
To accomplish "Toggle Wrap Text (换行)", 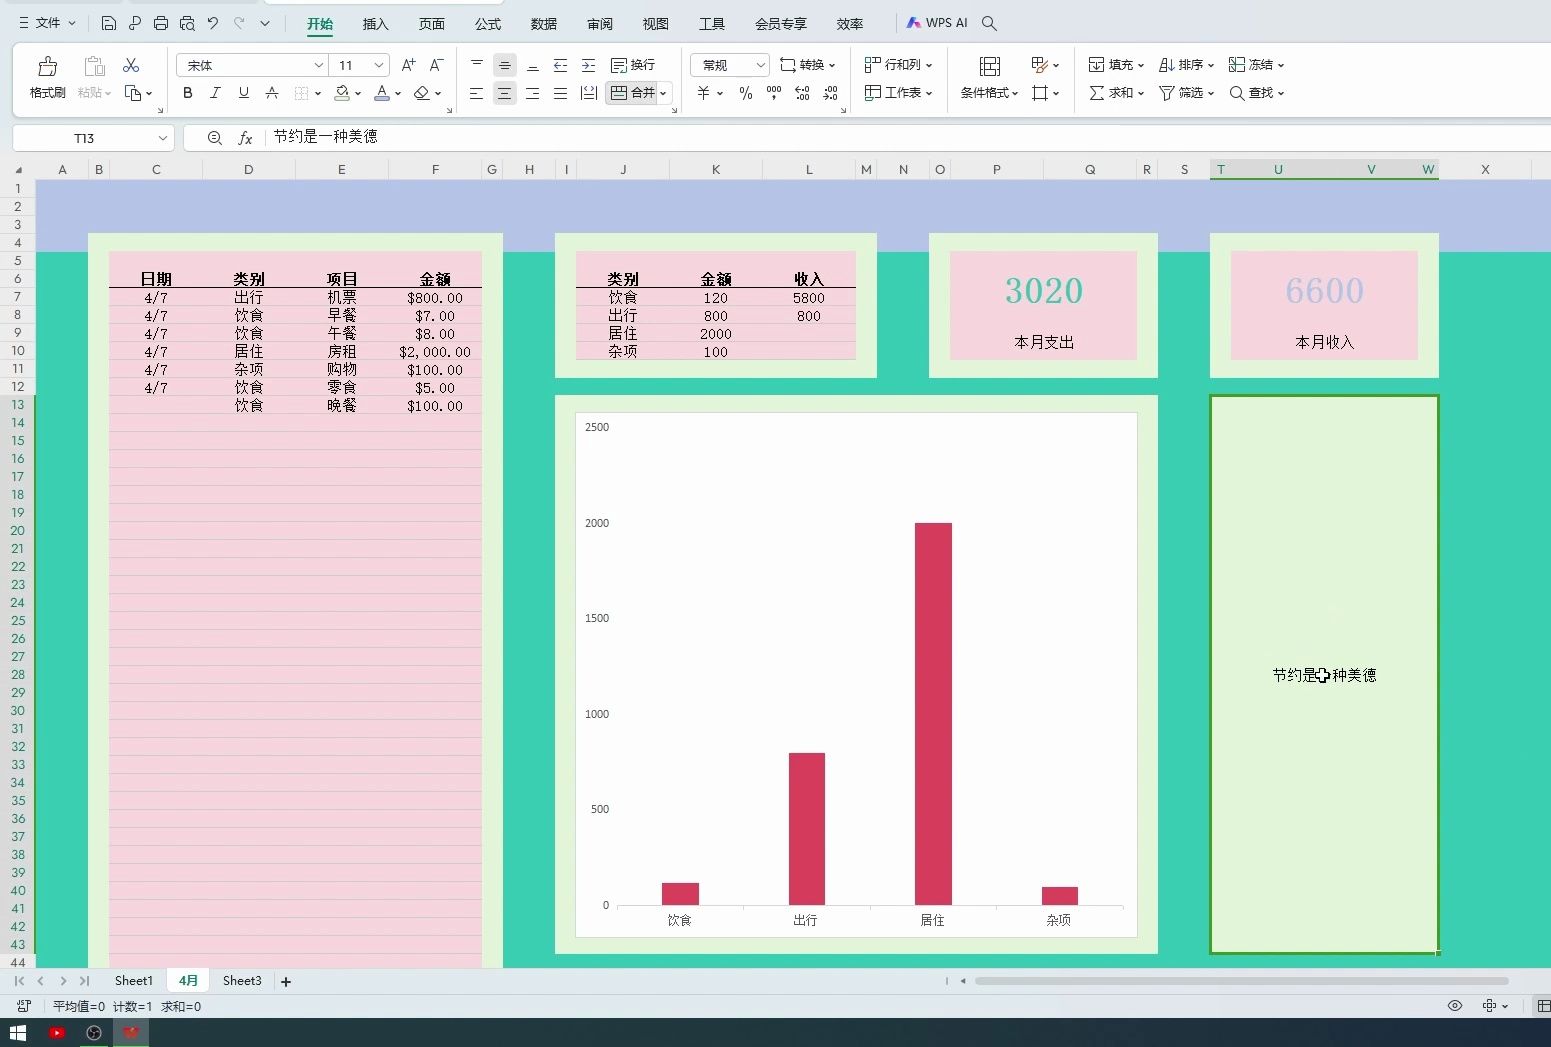I will 633,65.
